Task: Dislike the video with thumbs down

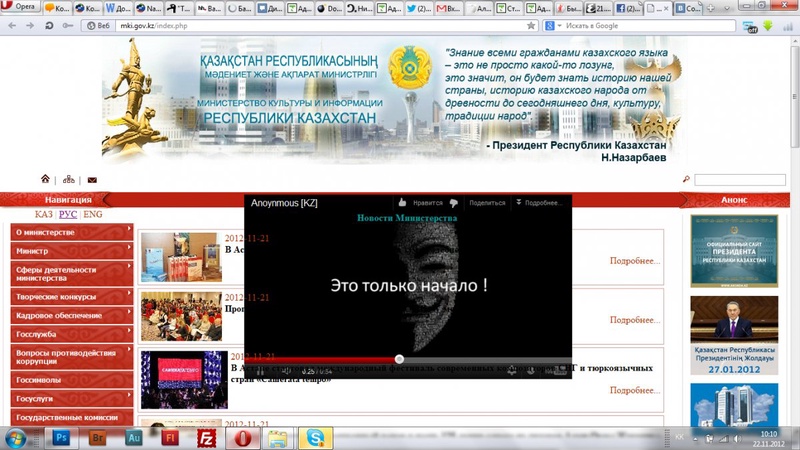Action: (x=454, y=203)
